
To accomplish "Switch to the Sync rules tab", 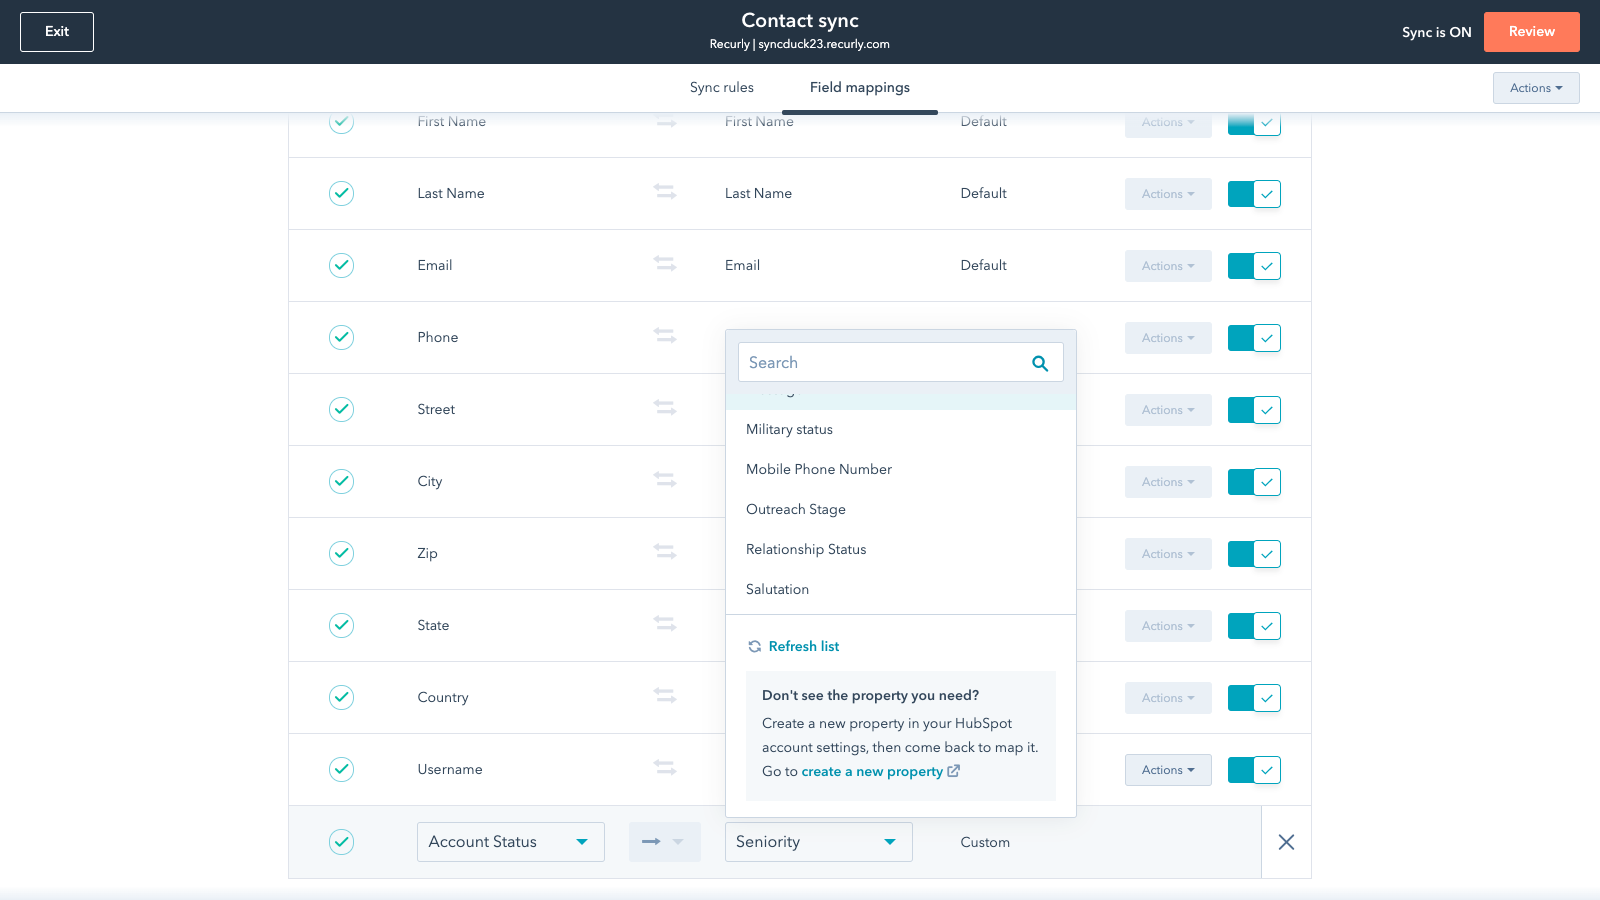I will click(721, 88).
